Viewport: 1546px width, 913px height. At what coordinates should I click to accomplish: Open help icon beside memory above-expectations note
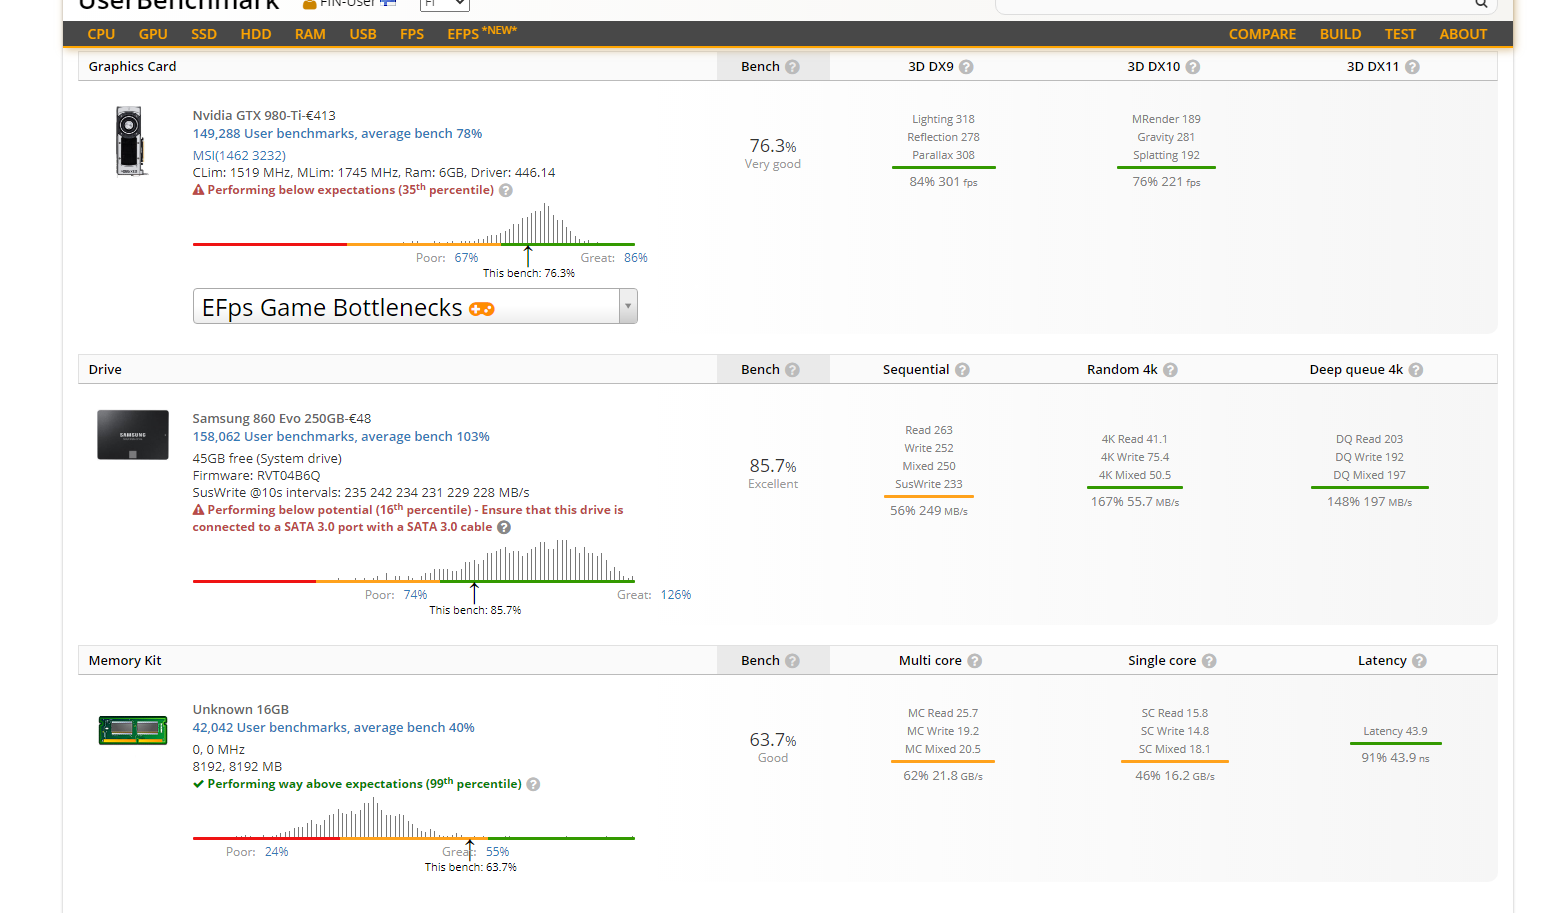(533, 784)
